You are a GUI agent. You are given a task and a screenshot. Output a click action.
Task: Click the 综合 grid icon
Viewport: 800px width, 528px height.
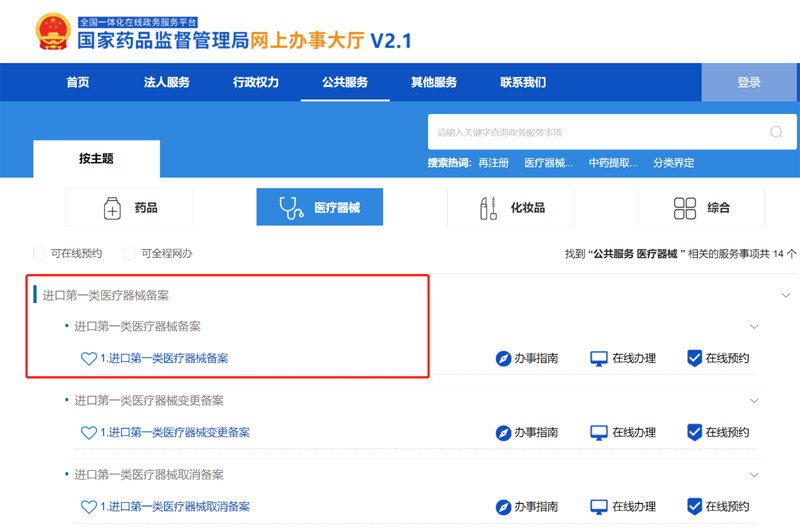point(685,208)
